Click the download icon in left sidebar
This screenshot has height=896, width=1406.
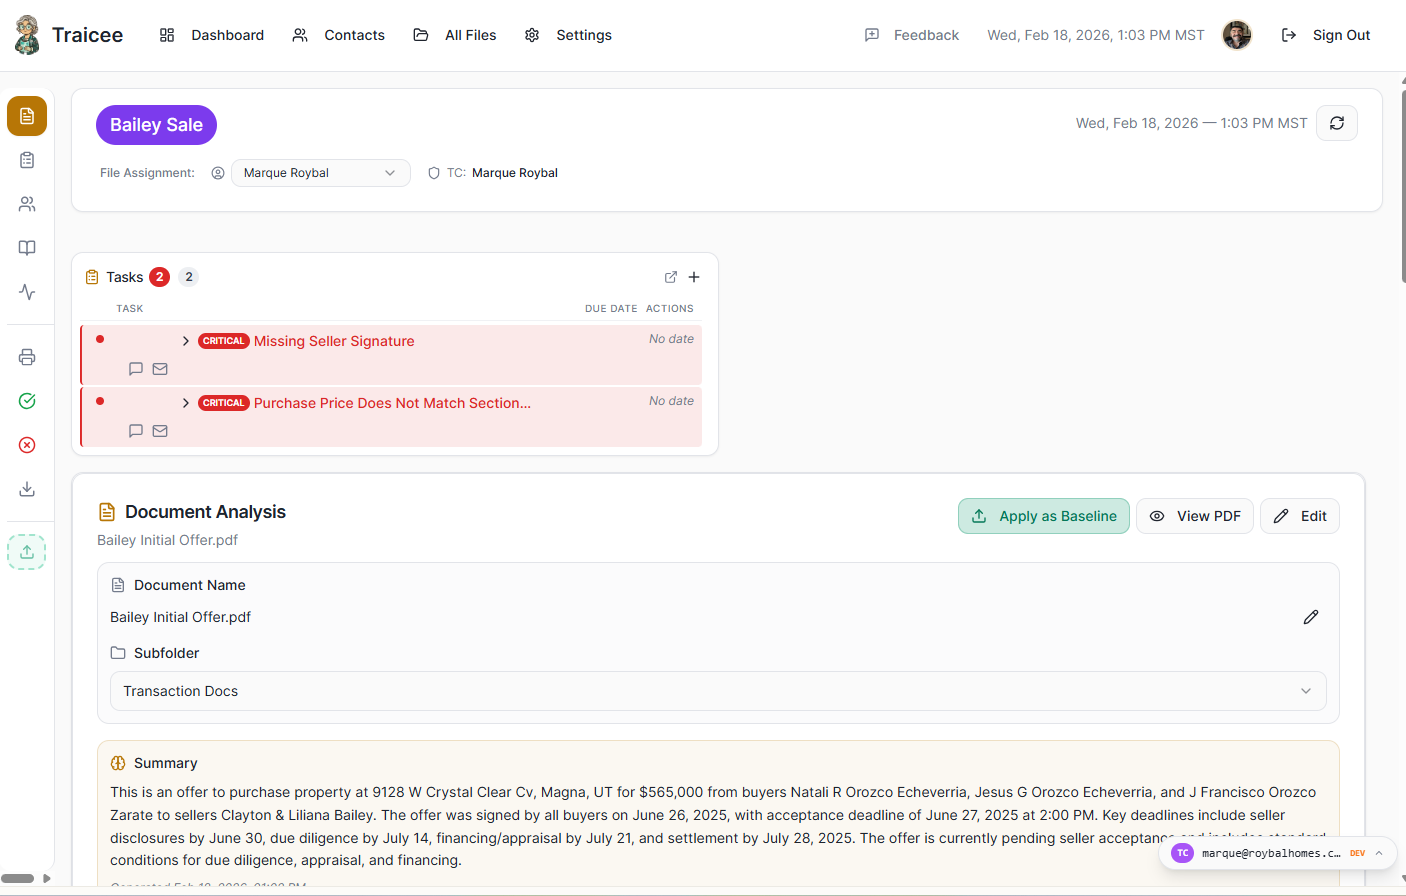(x=27, y=489)
